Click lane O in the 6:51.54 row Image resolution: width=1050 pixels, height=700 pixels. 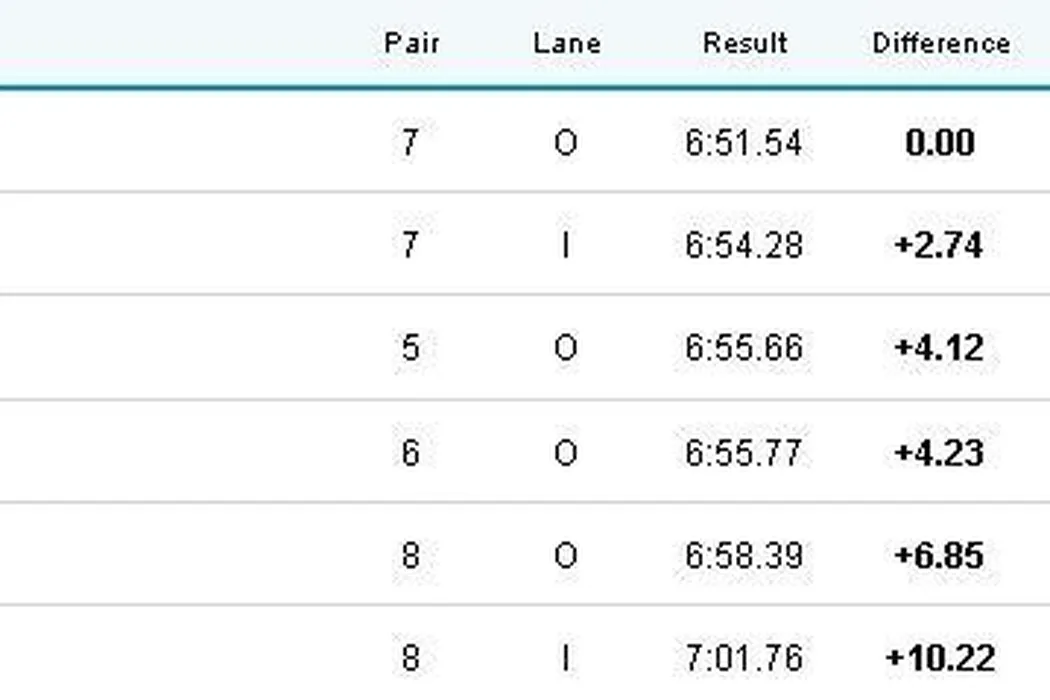[566, 144]
